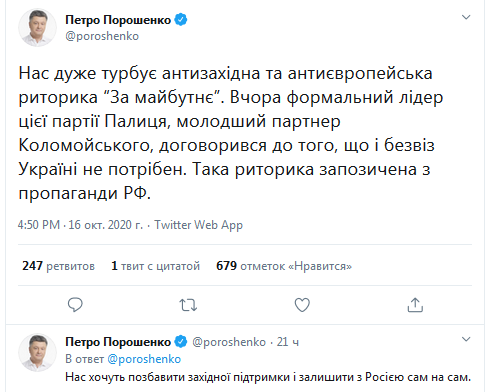Image resolution: width=490 pixels, height=392 pixels.
Task: Open the Петро Порошенко name in the reply tweet
Action: pos(118,342)
